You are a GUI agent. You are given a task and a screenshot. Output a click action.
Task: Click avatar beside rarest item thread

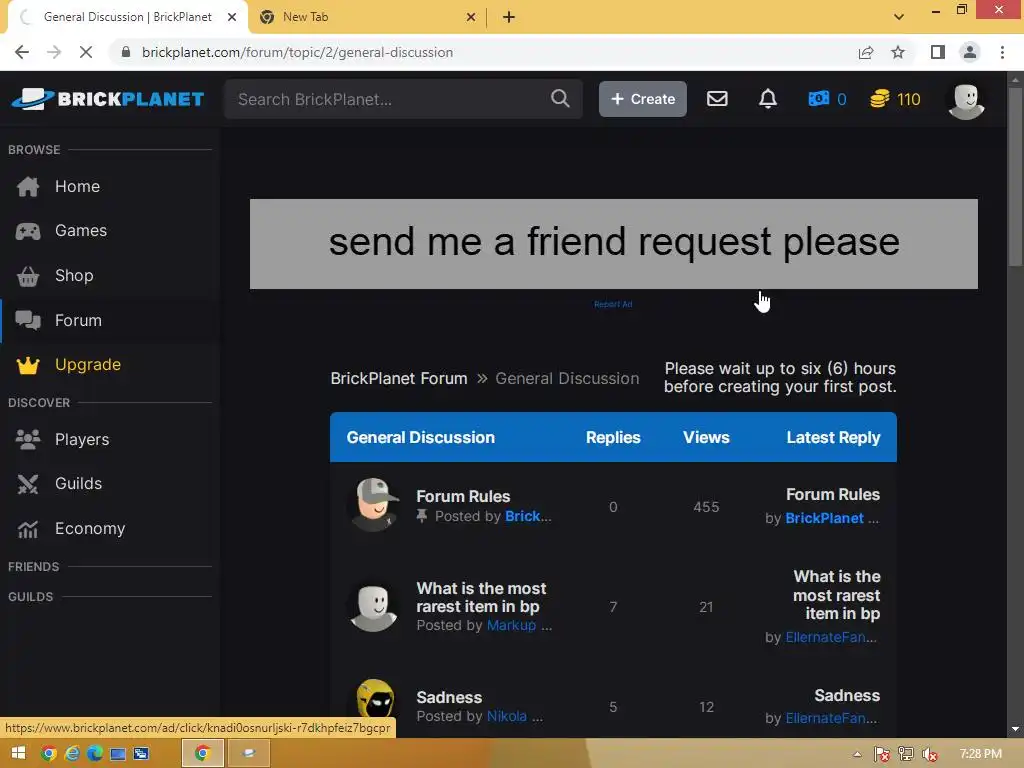(x=374, y=607)
